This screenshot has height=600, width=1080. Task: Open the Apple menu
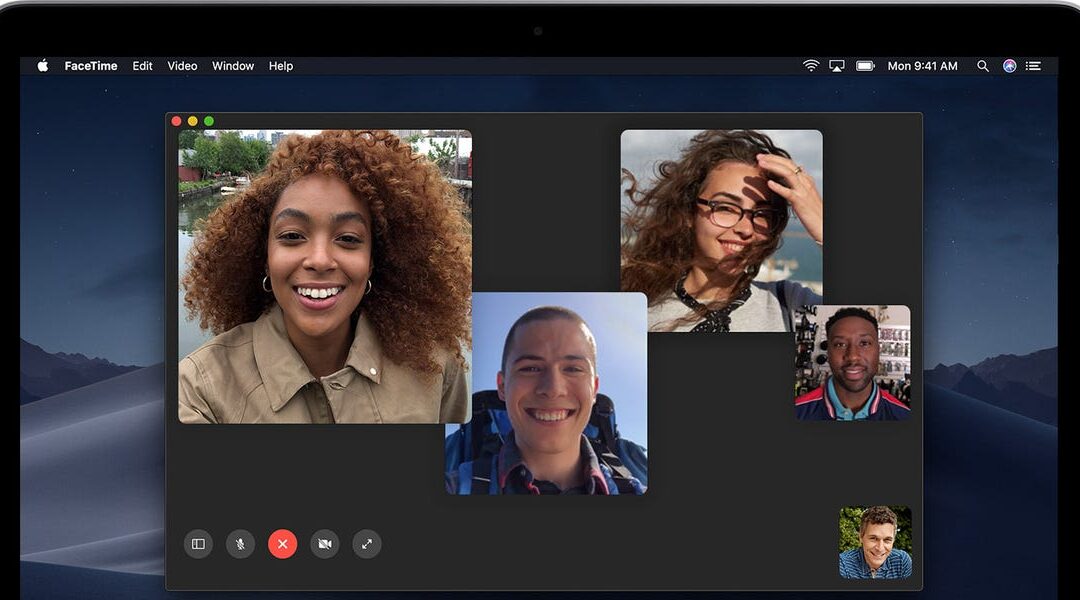coord(43,66)
